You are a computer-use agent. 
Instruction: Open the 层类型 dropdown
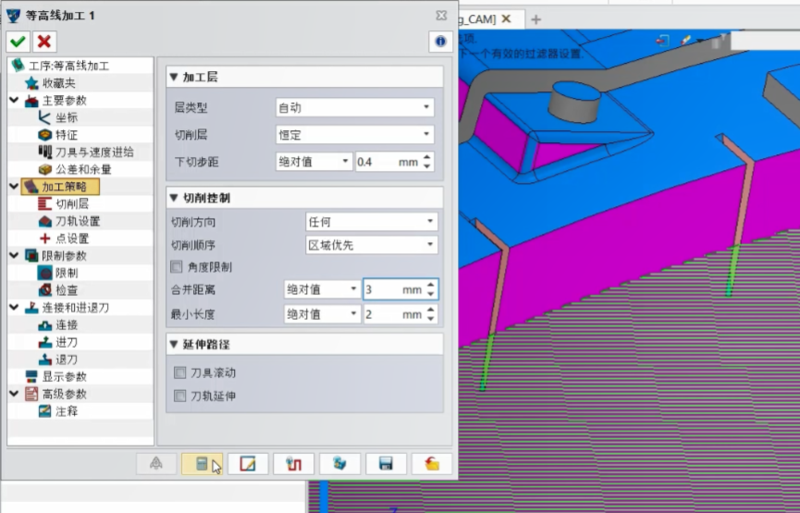pyautogui.click(x=354, y=108)
